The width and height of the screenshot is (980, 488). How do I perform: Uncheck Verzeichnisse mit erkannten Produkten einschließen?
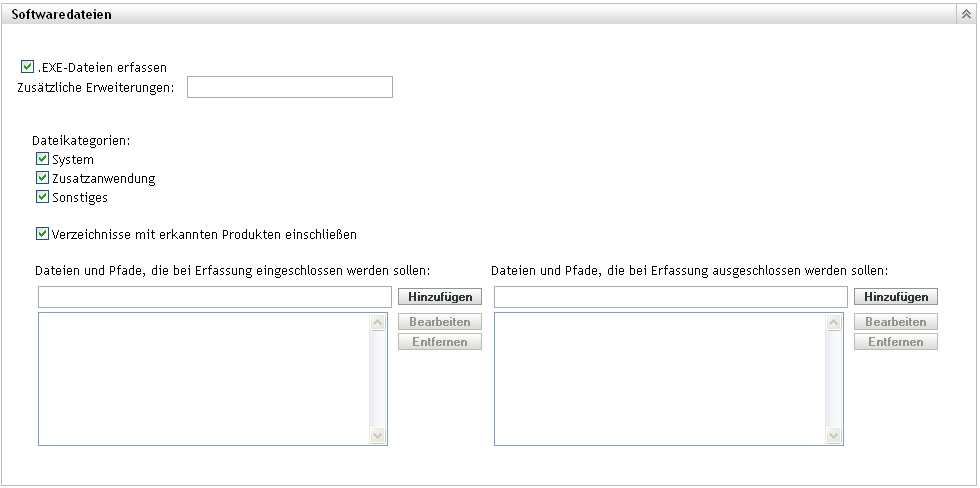[x=42, y=234]
